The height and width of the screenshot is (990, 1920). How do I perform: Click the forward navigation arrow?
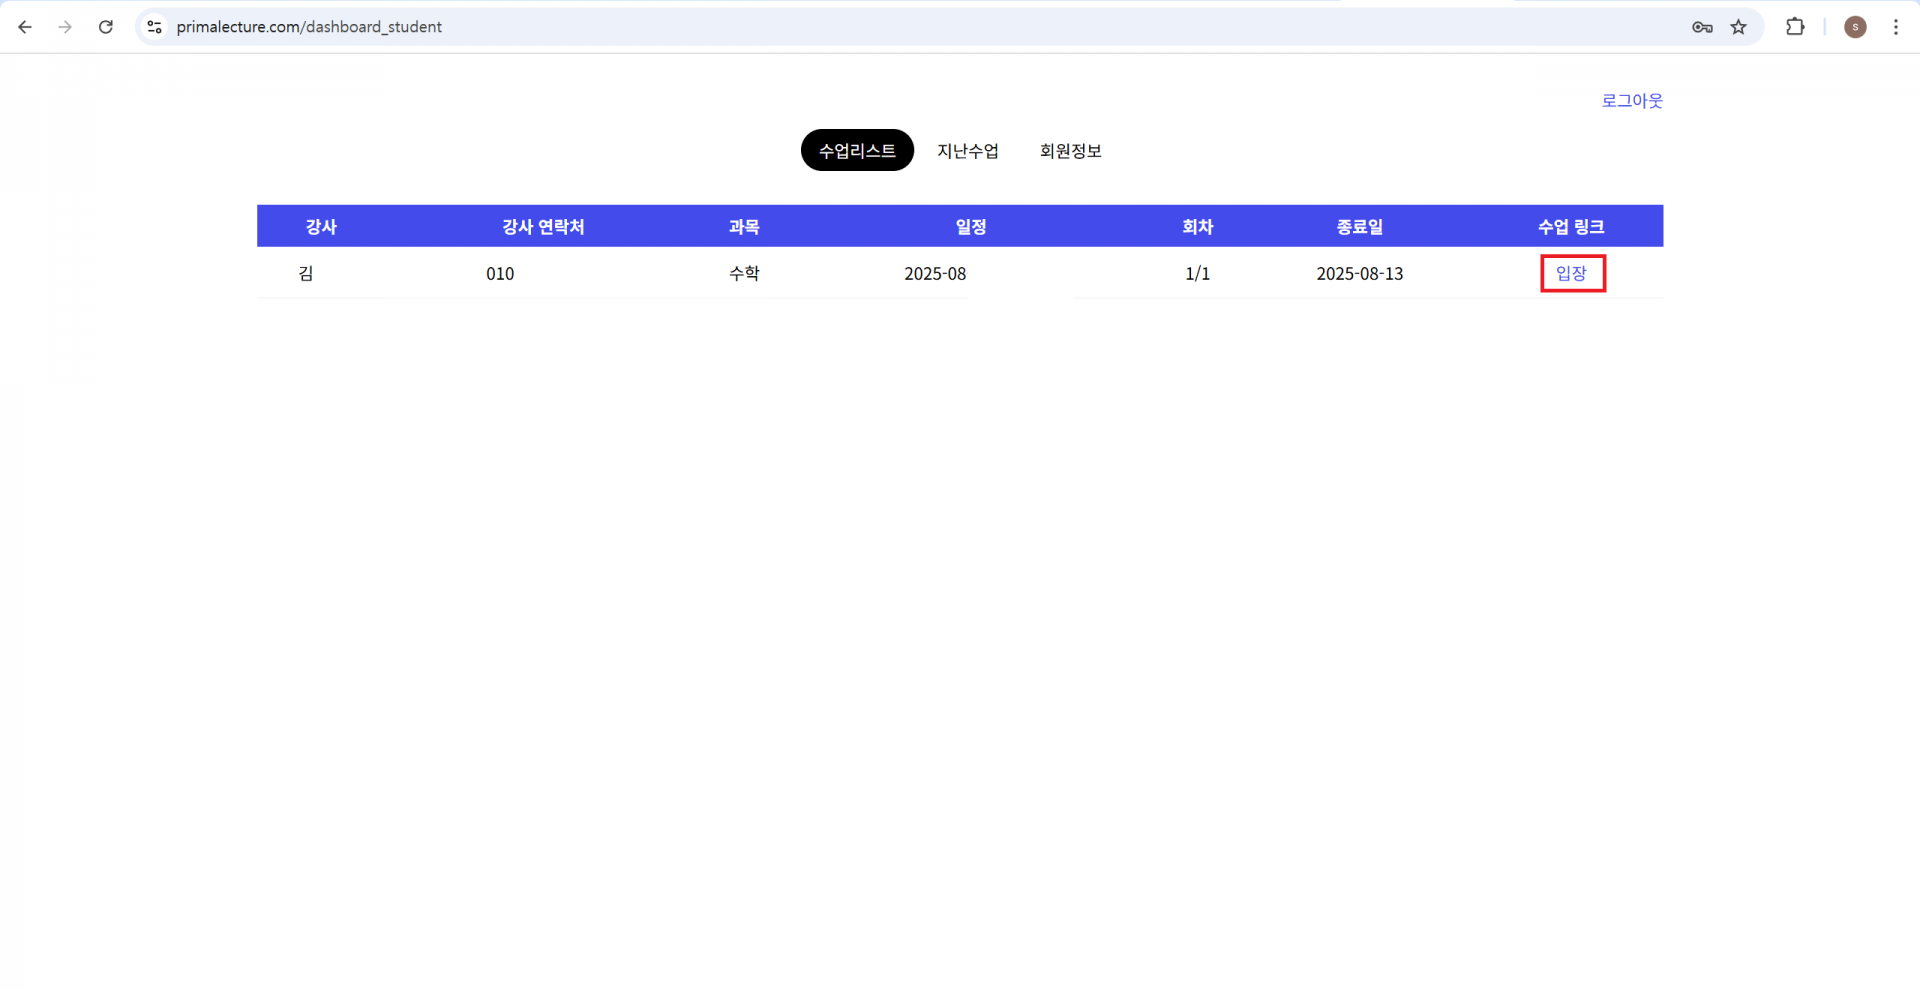pyautogui.click(x=65, y=27)
